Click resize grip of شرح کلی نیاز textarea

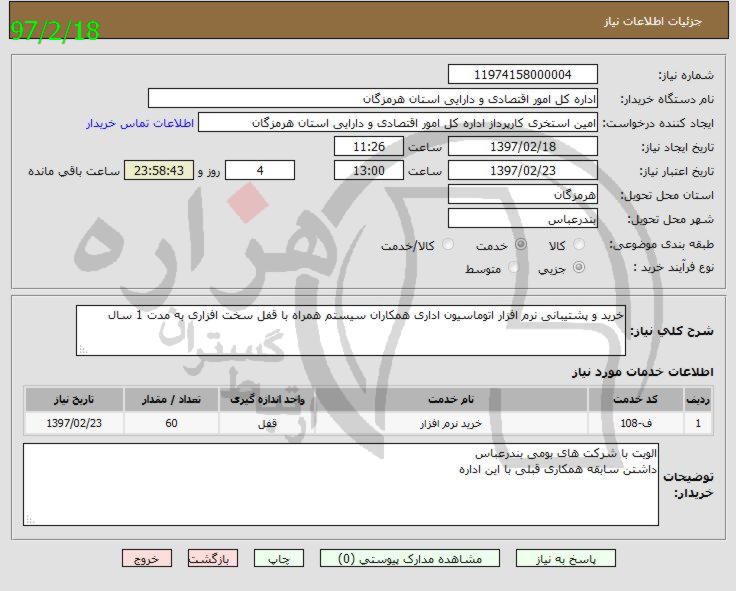[83, 350]
